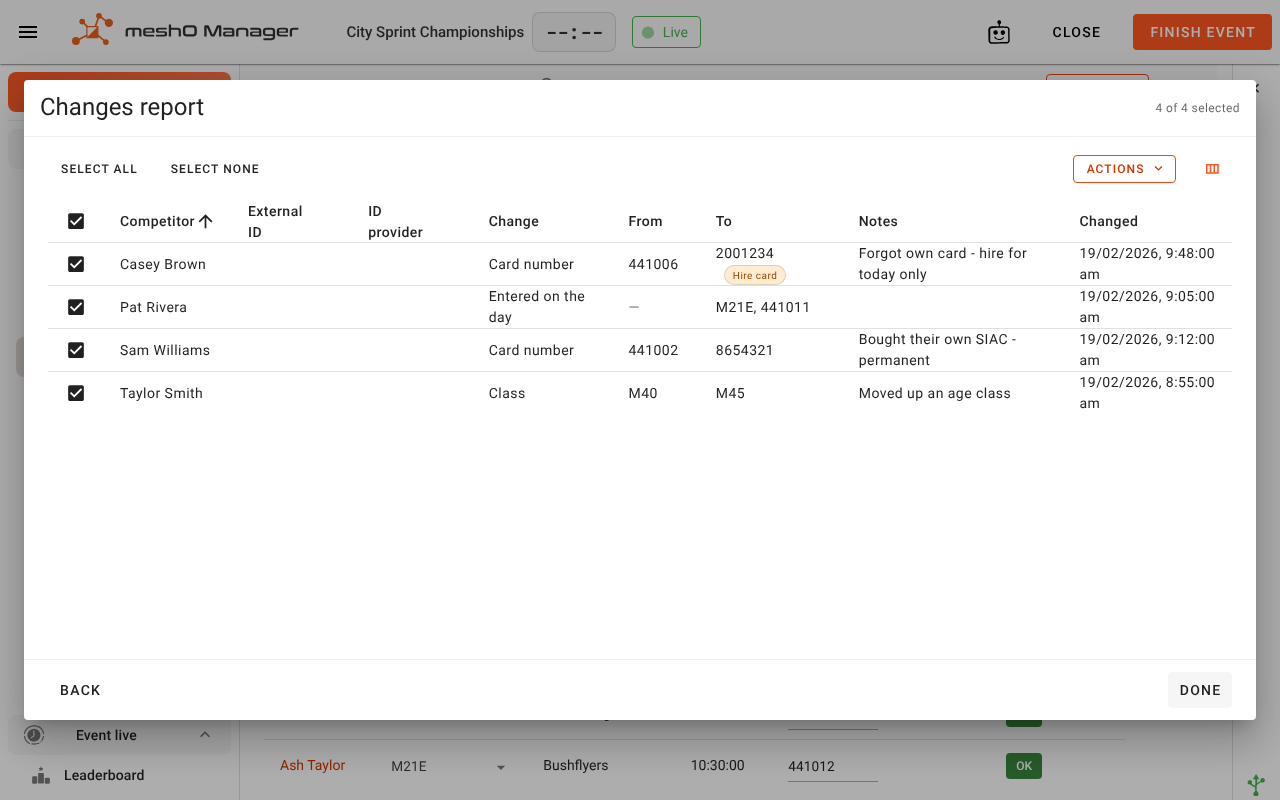Click the USB connection status icon
The height and width of the screenshot is (800, 1280).
click(1256, 785)
